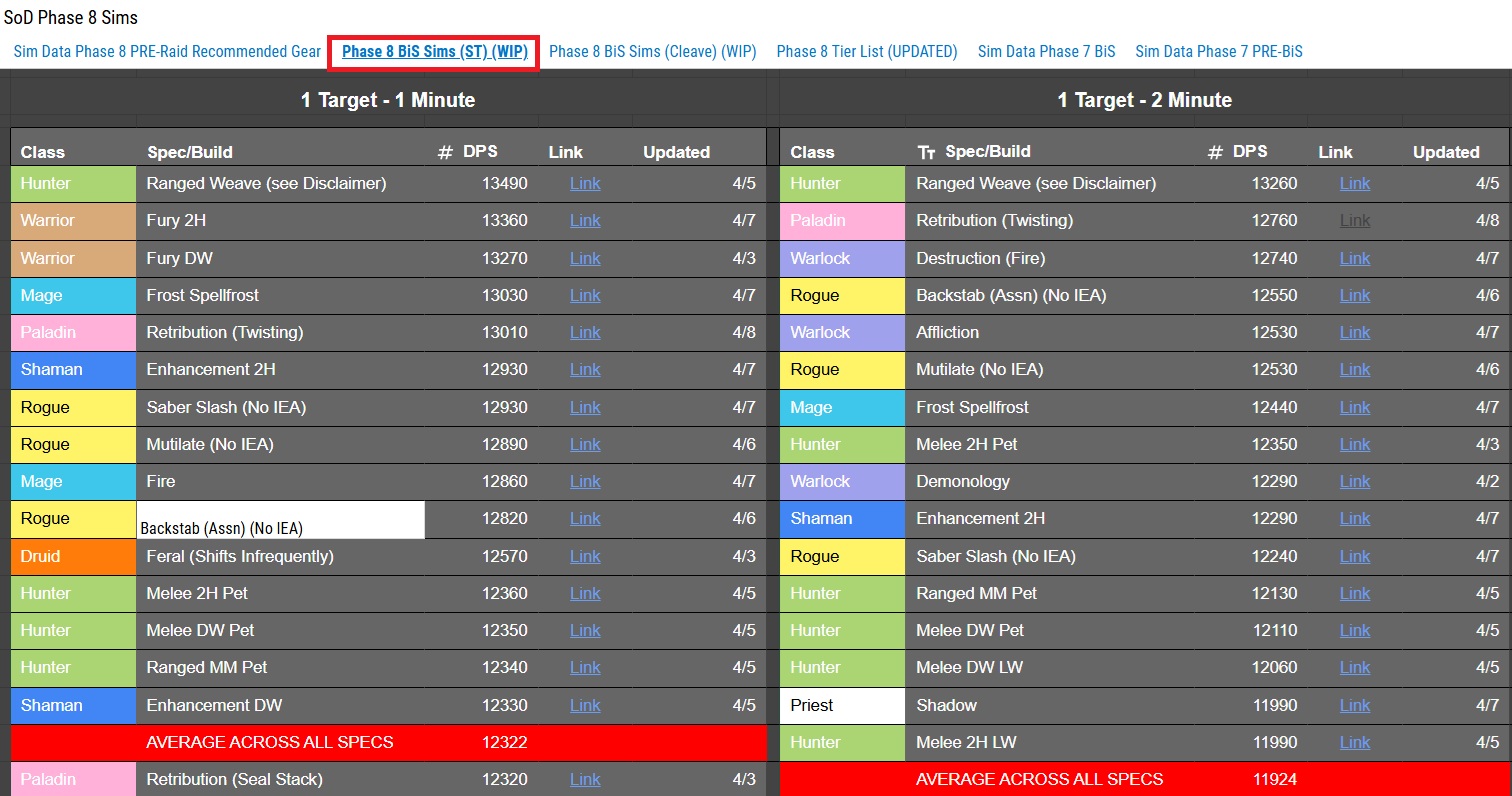Select Phase 8 BiS Sims (ST) (WIP) tab

point(435,52)
